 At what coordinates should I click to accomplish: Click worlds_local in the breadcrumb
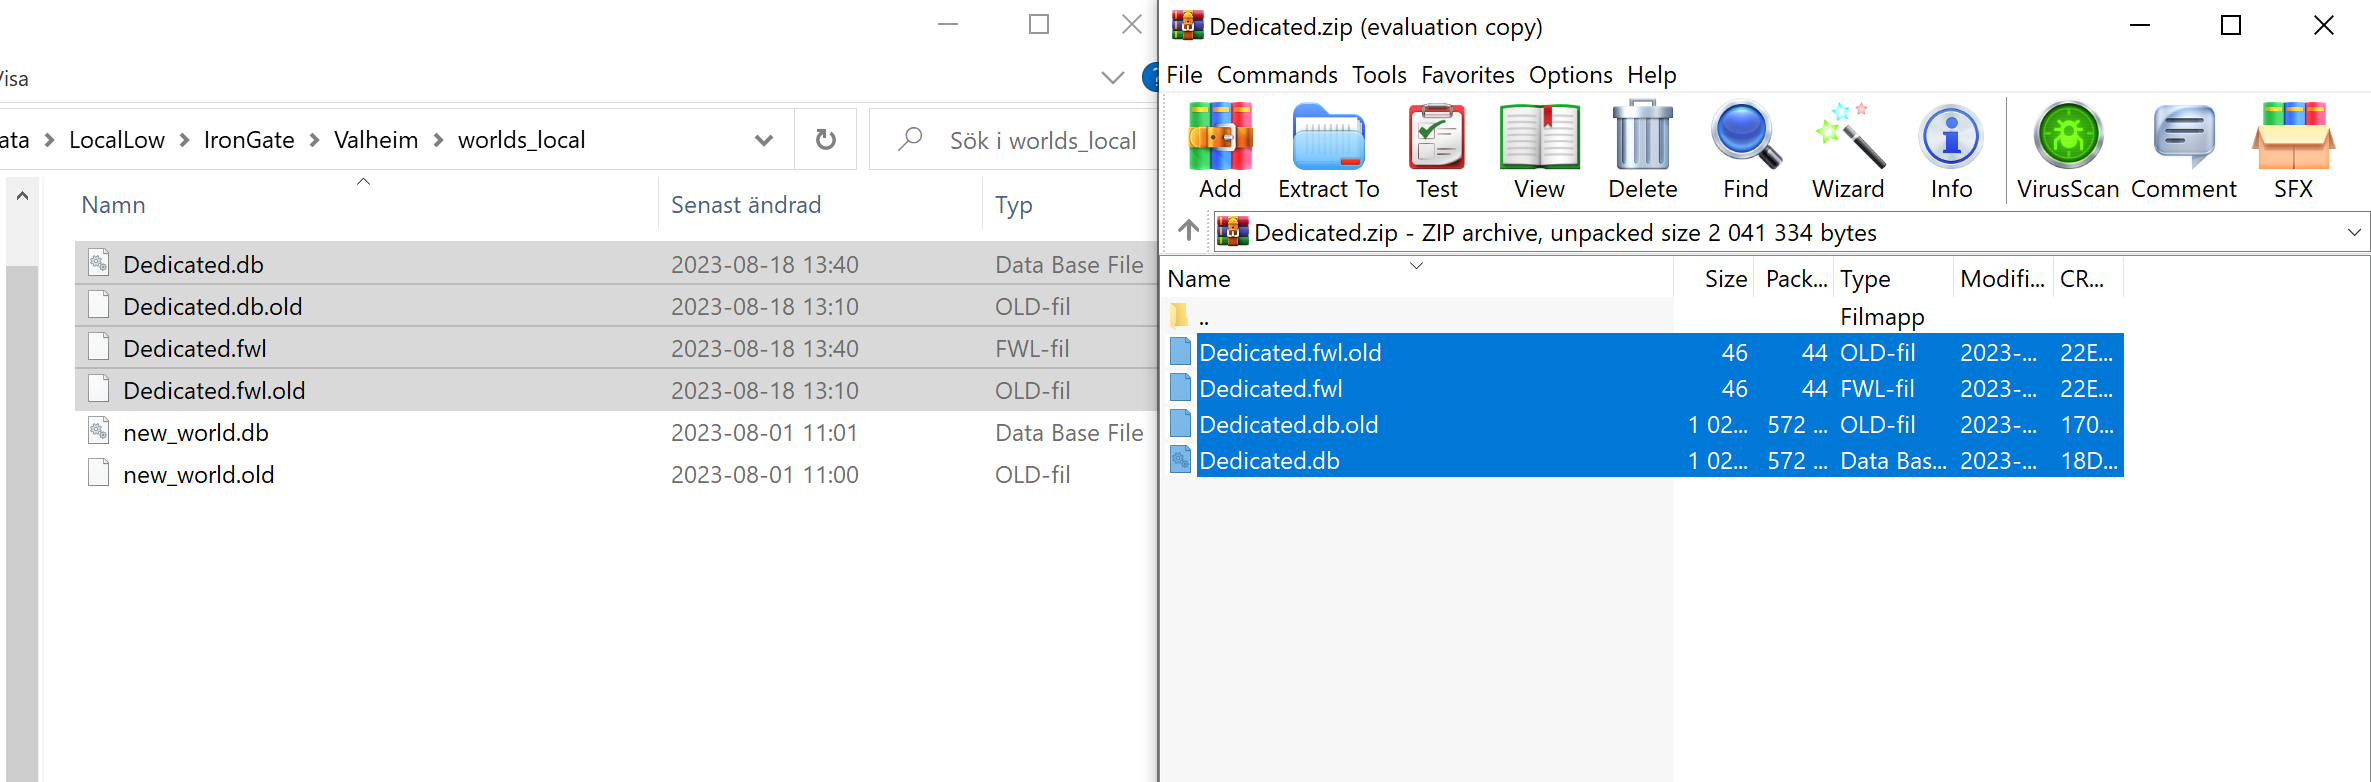click(x=522, y=140)
